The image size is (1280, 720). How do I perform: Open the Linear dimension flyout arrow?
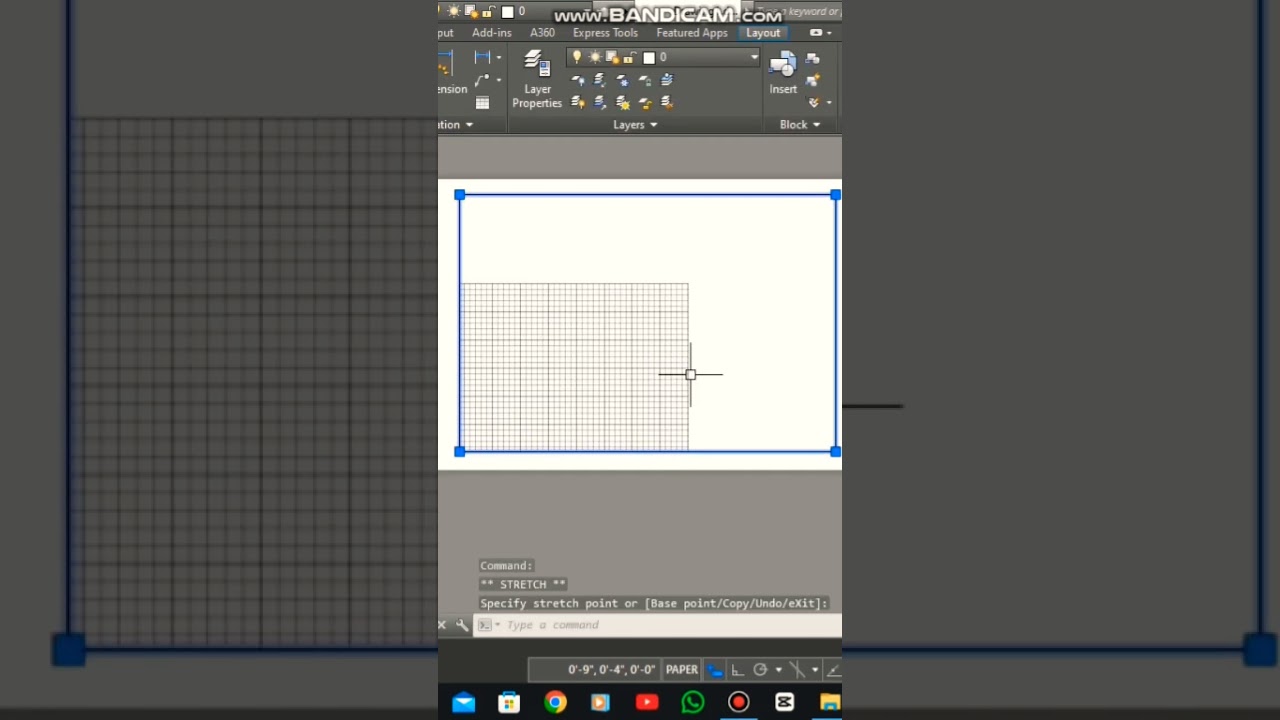499,57
